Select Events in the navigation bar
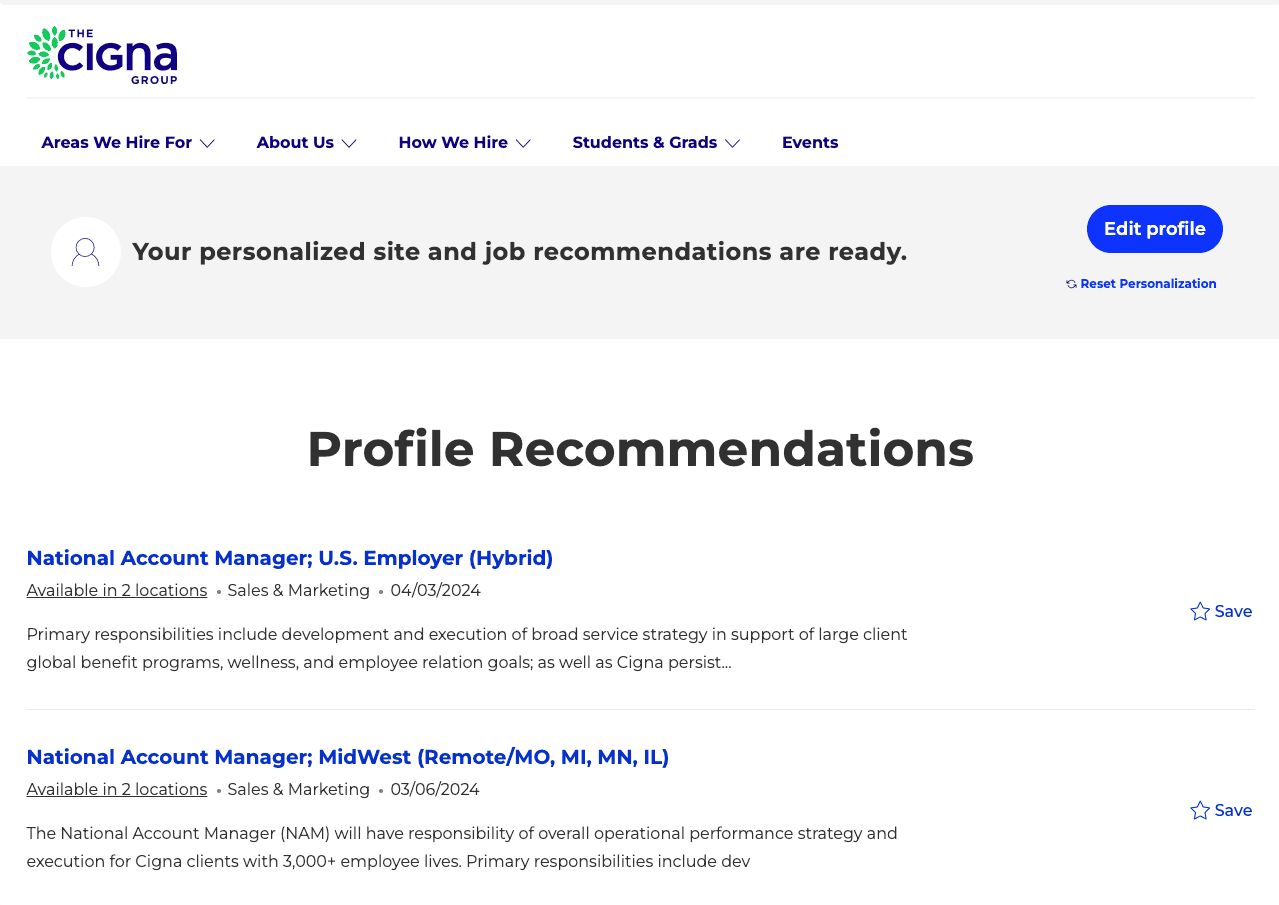The width and height of the screenshot is (1279, 905). [809, 142]
